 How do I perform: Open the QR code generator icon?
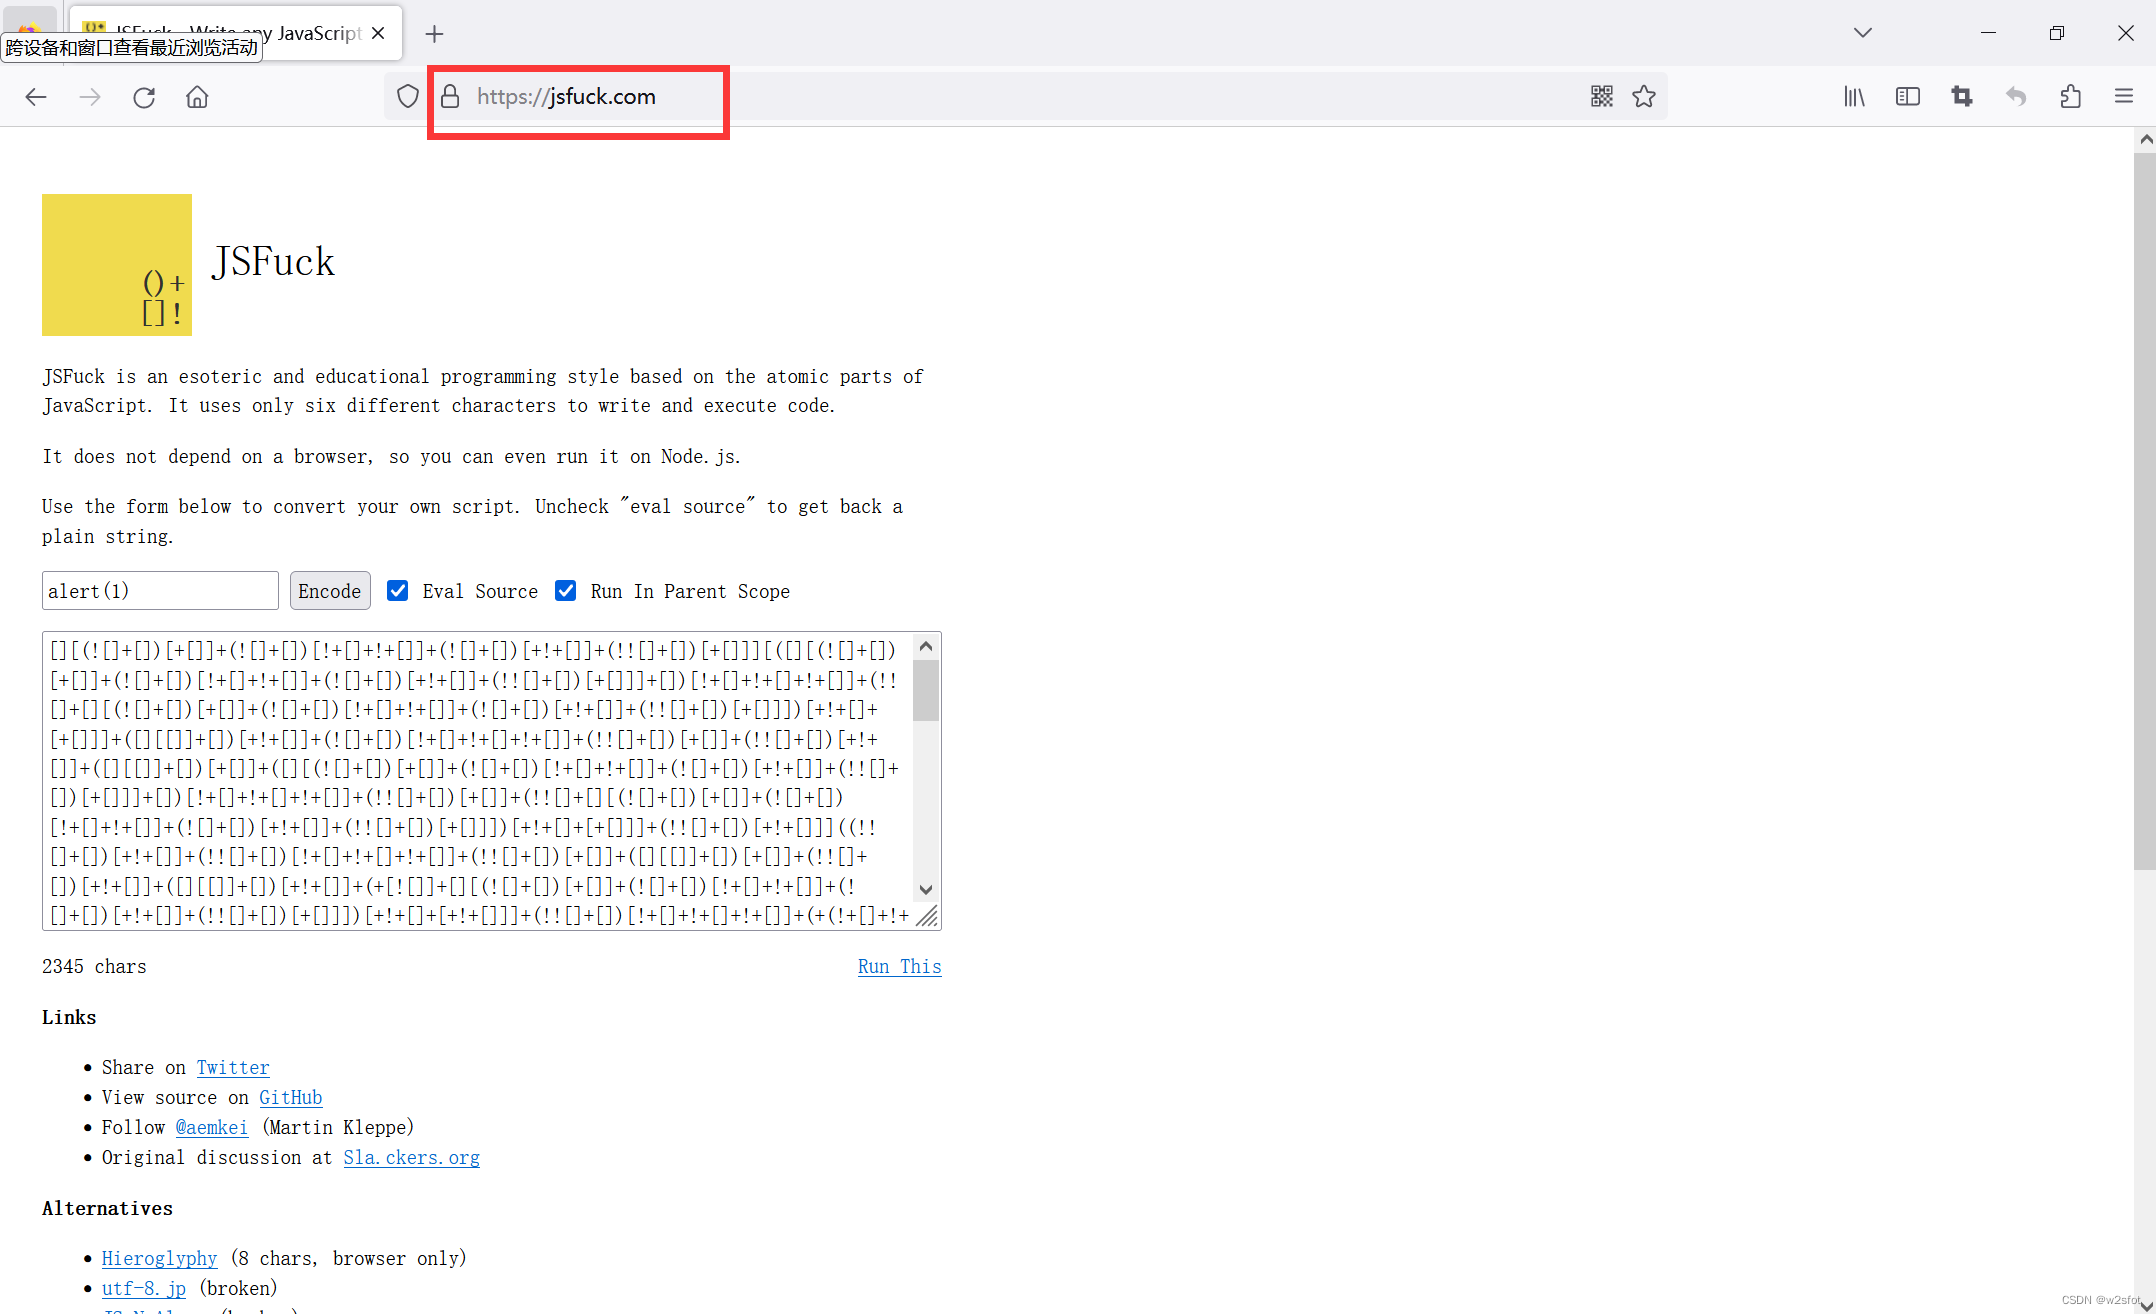1601,97
